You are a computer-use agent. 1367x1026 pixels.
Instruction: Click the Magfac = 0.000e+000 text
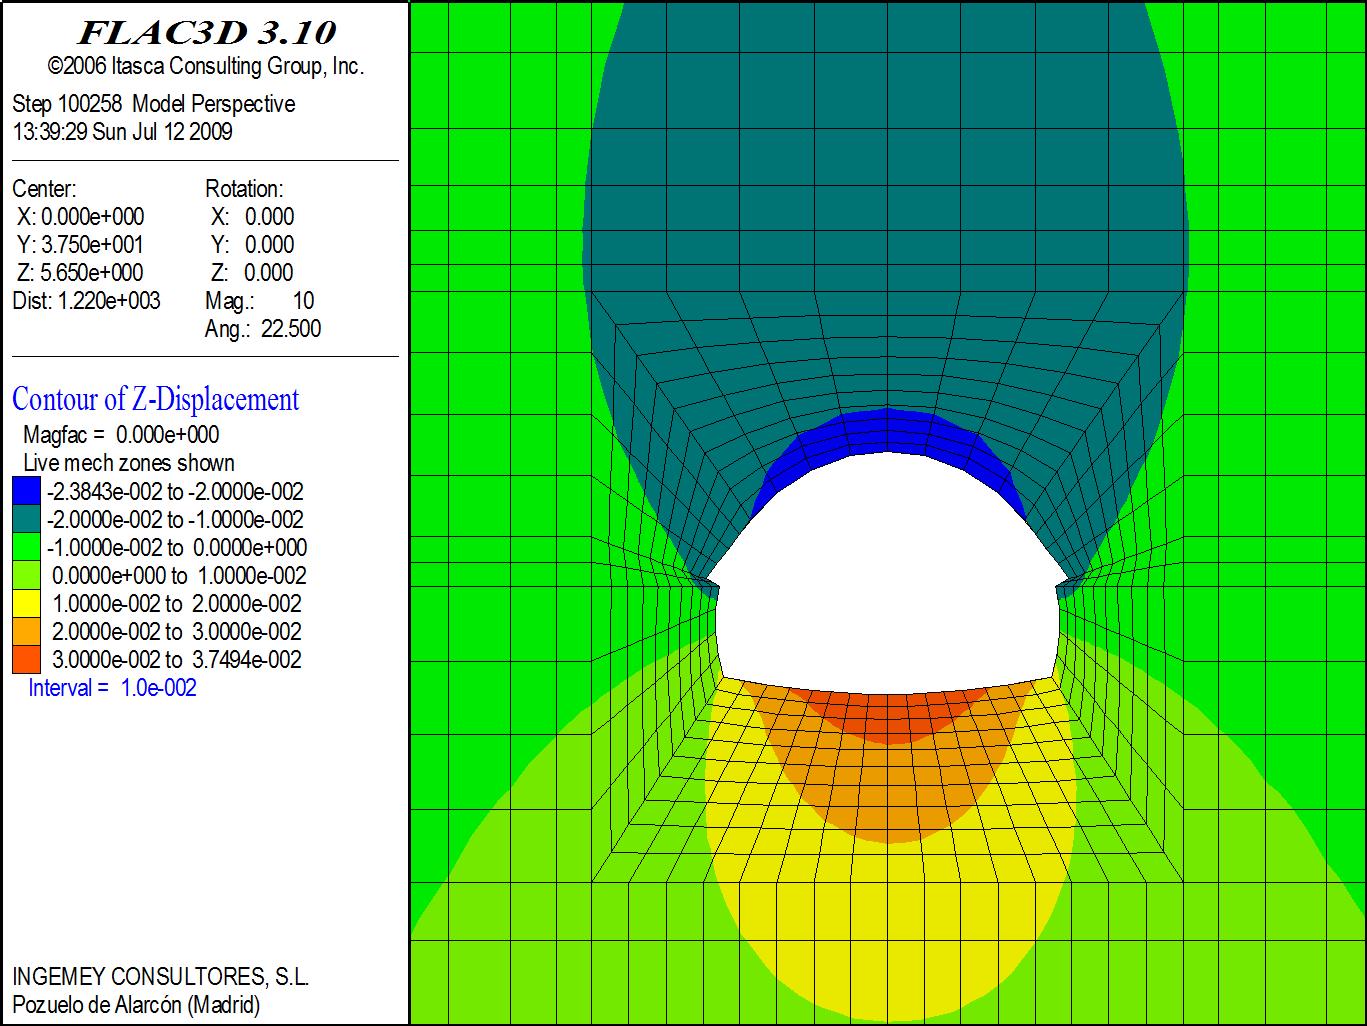pyautogui.click(x=121, y=435)
